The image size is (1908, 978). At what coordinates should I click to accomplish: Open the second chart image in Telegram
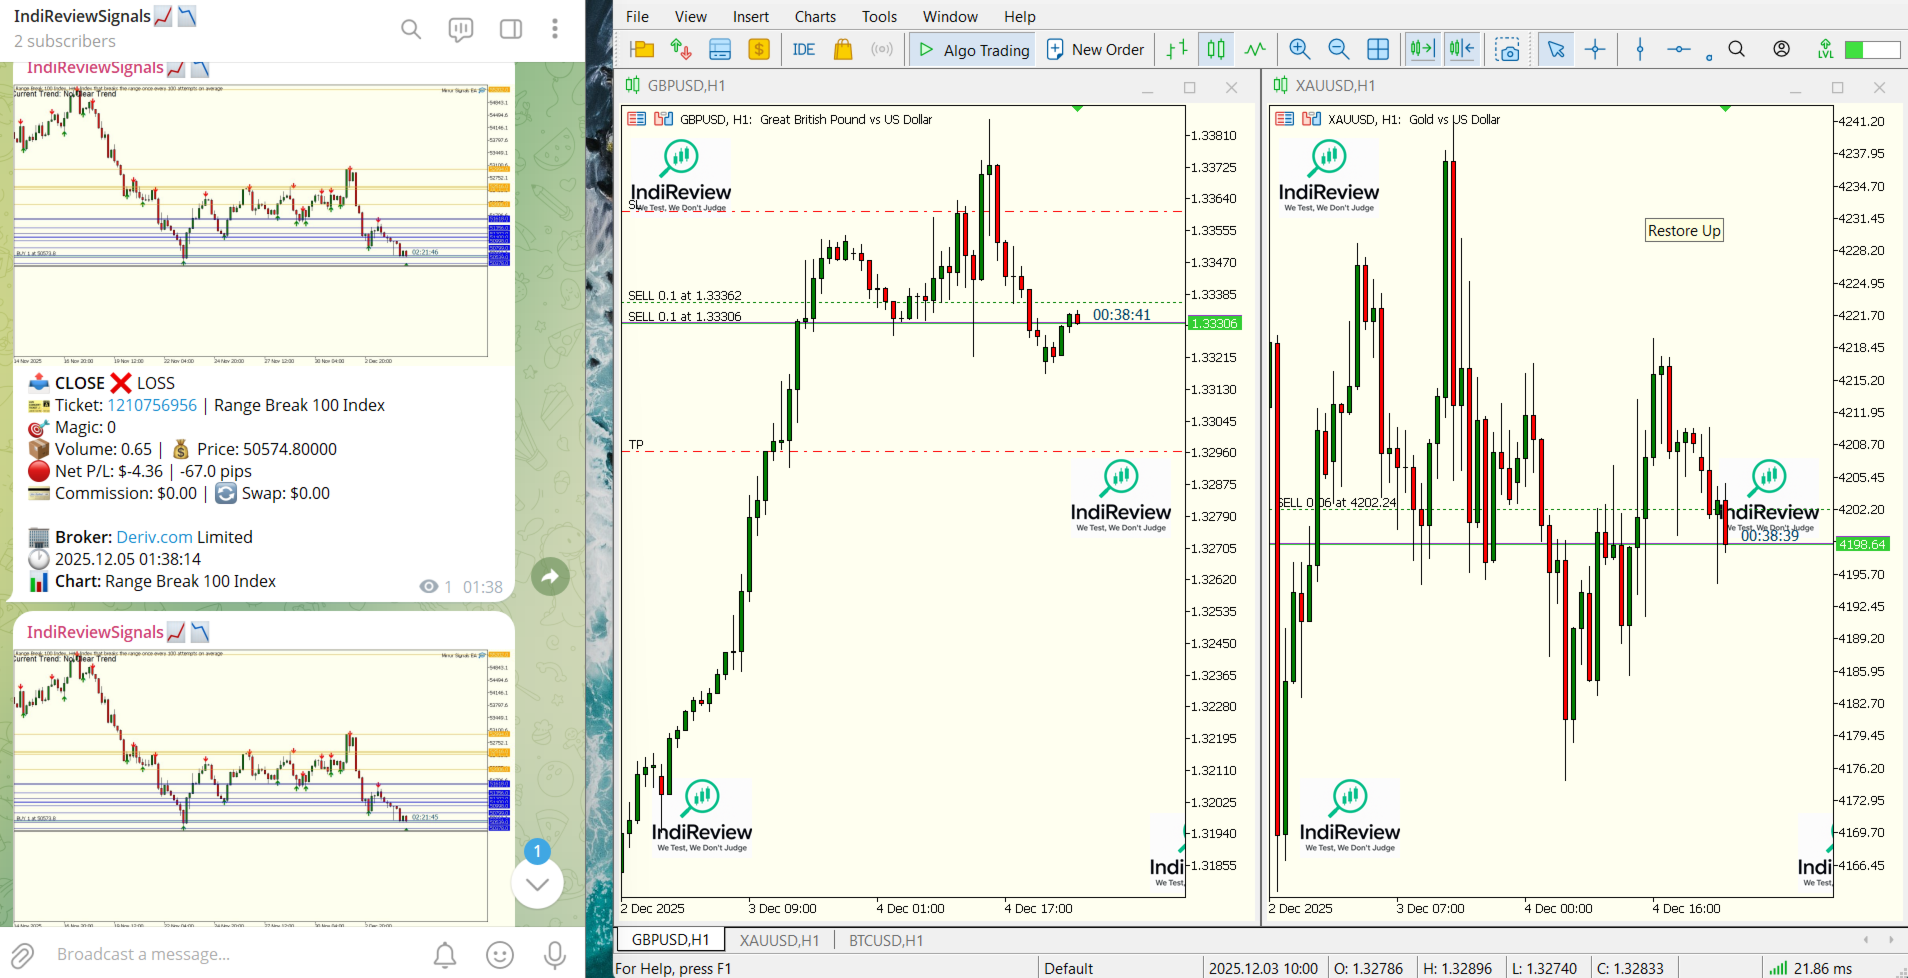[x=263, y=788]
